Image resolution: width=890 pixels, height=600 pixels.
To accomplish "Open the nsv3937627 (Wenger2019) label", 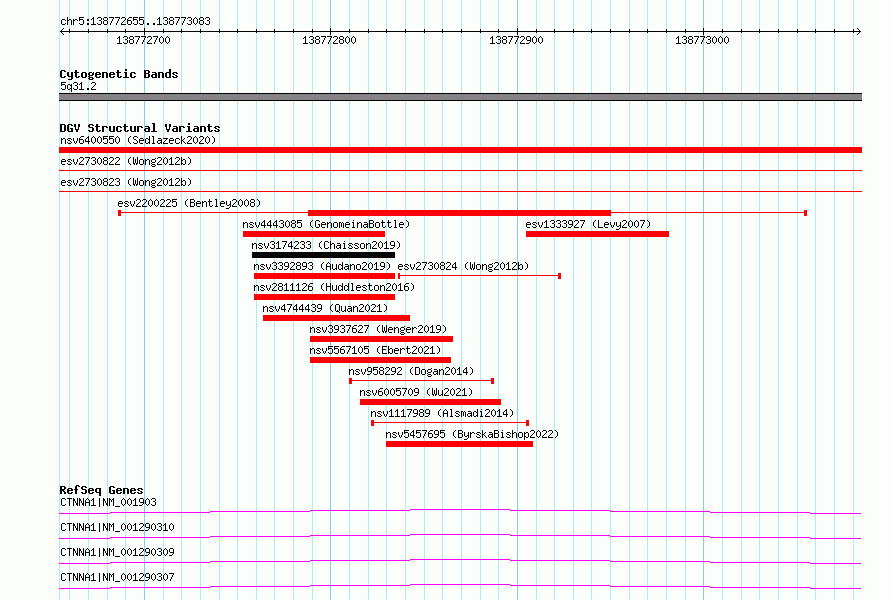I will point(378,329).
